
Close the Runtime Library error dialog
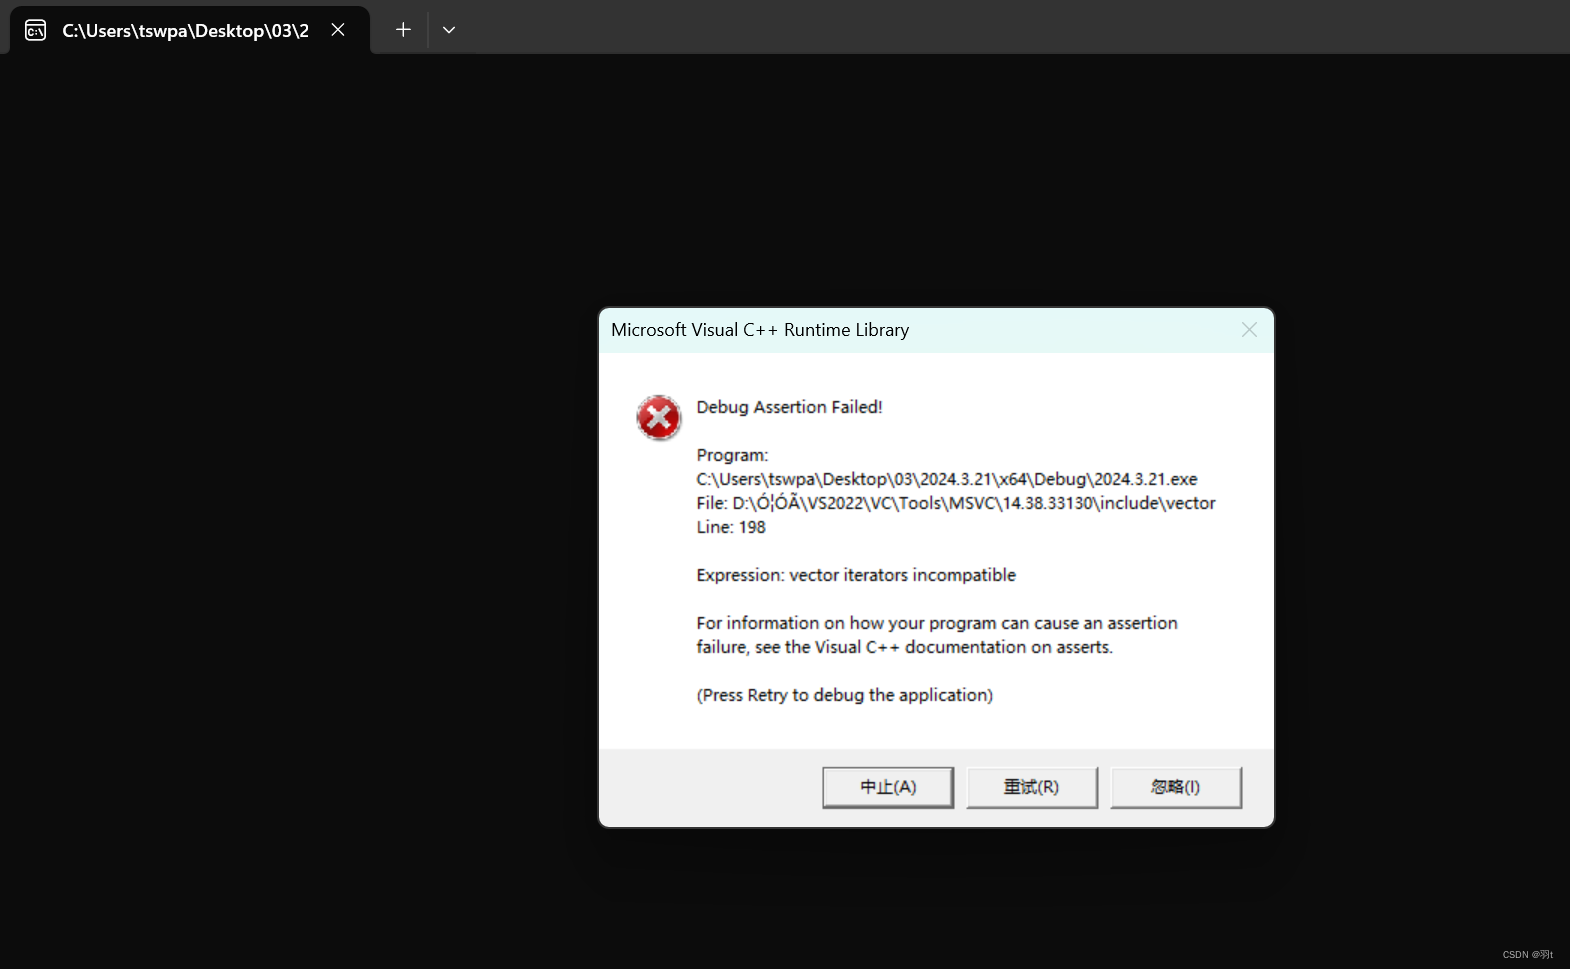[1249, 330]
